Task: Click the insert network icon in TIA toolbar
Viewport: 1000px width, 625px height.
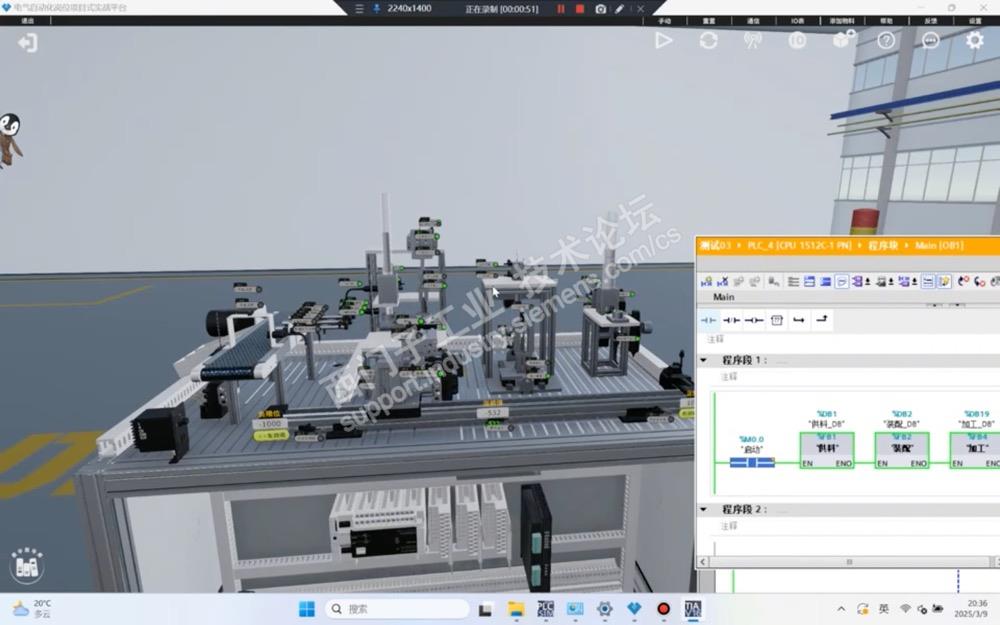Action: click(706, 281)
